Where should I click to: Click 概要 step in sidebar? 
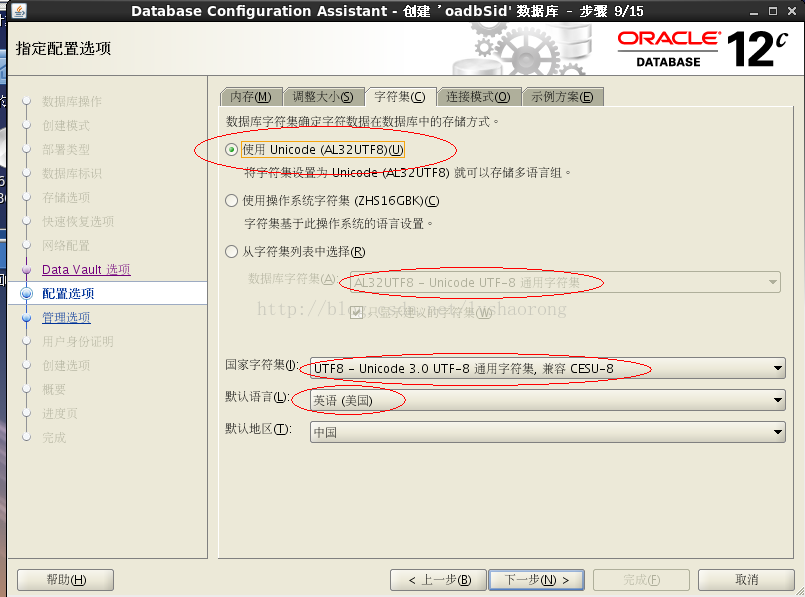[54, 390]
